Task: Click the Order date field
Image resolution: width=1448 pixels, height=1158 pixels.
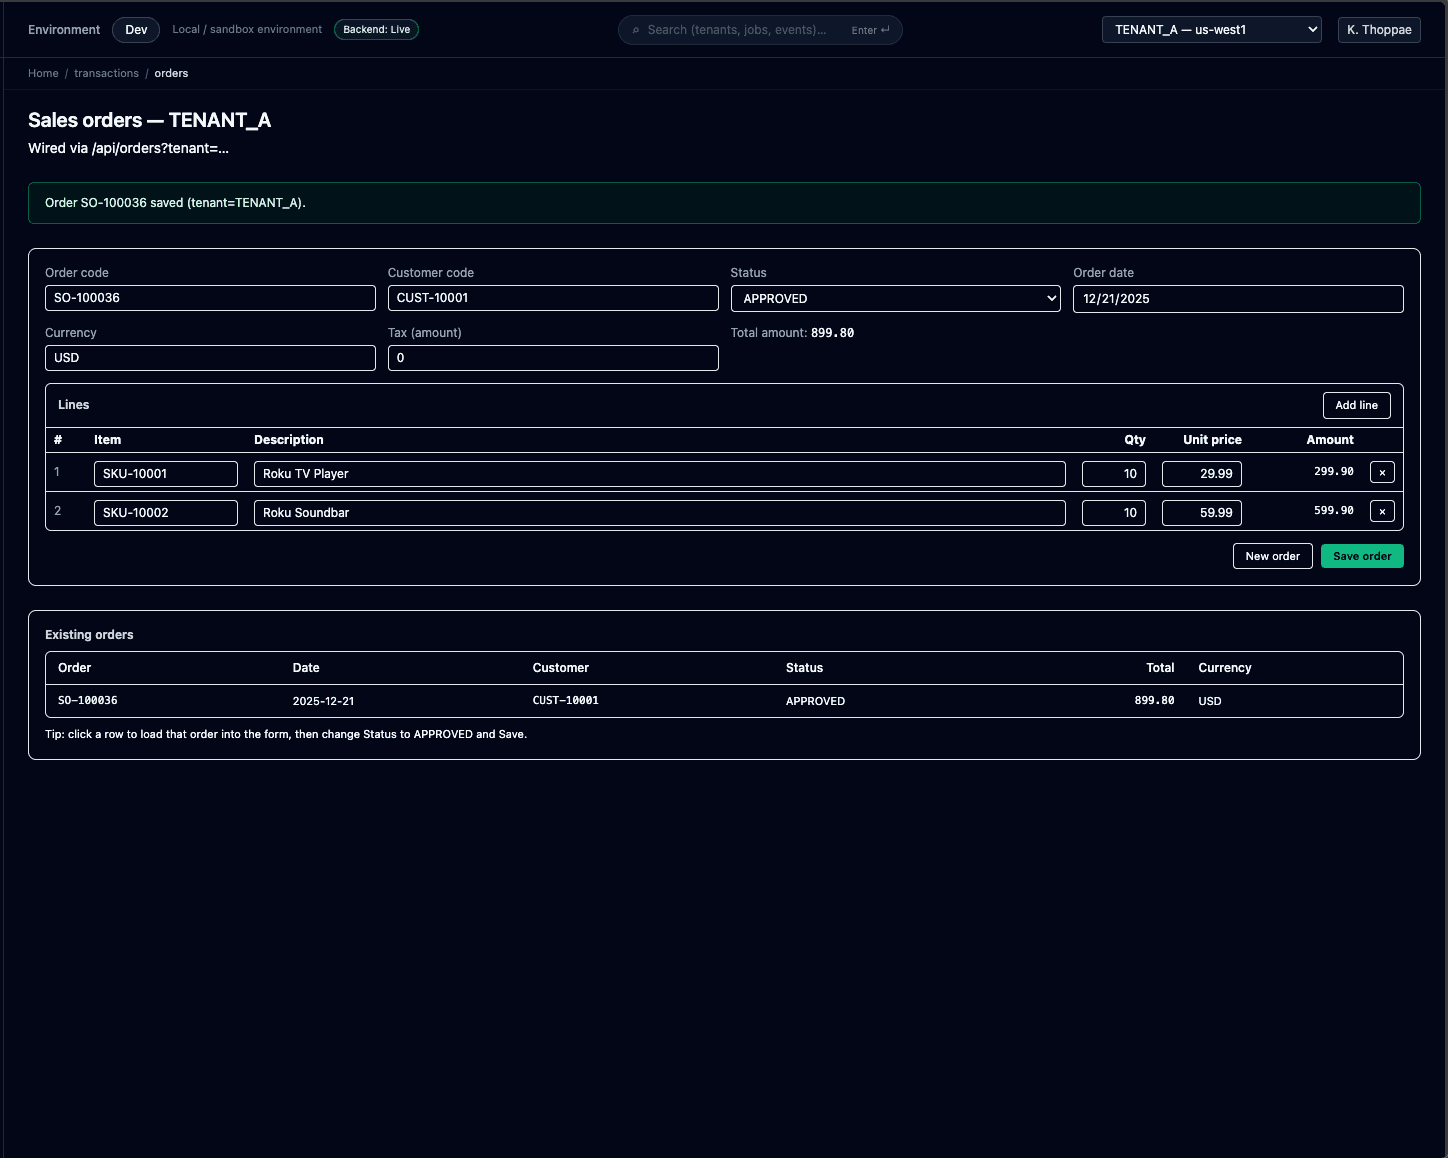Action: point(1237,299)
